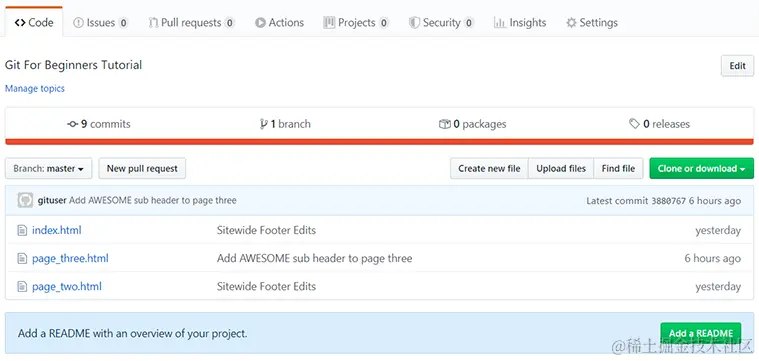Click the Pull requests merge icon

point(153,22)
